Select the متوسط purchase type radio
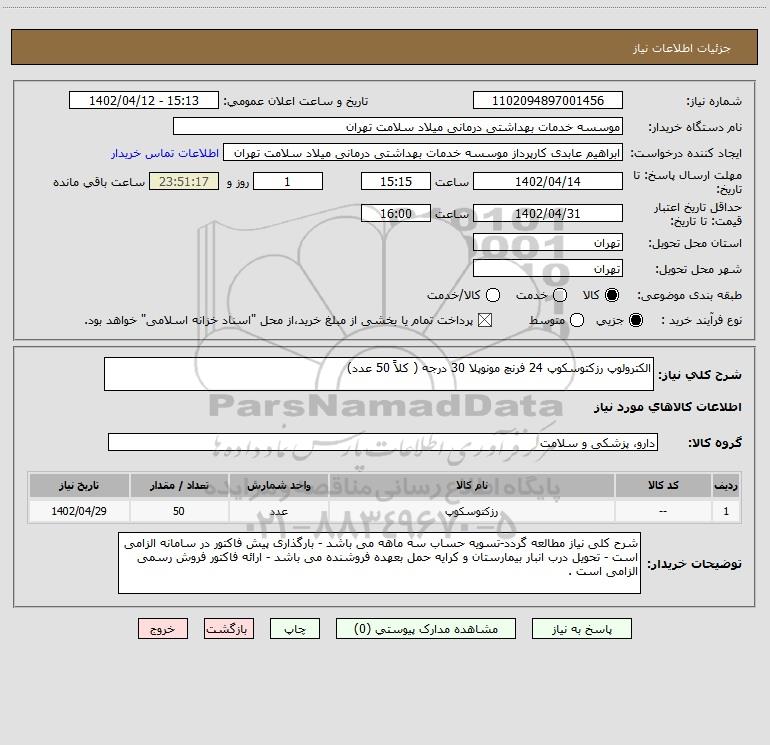 [577, 320]
